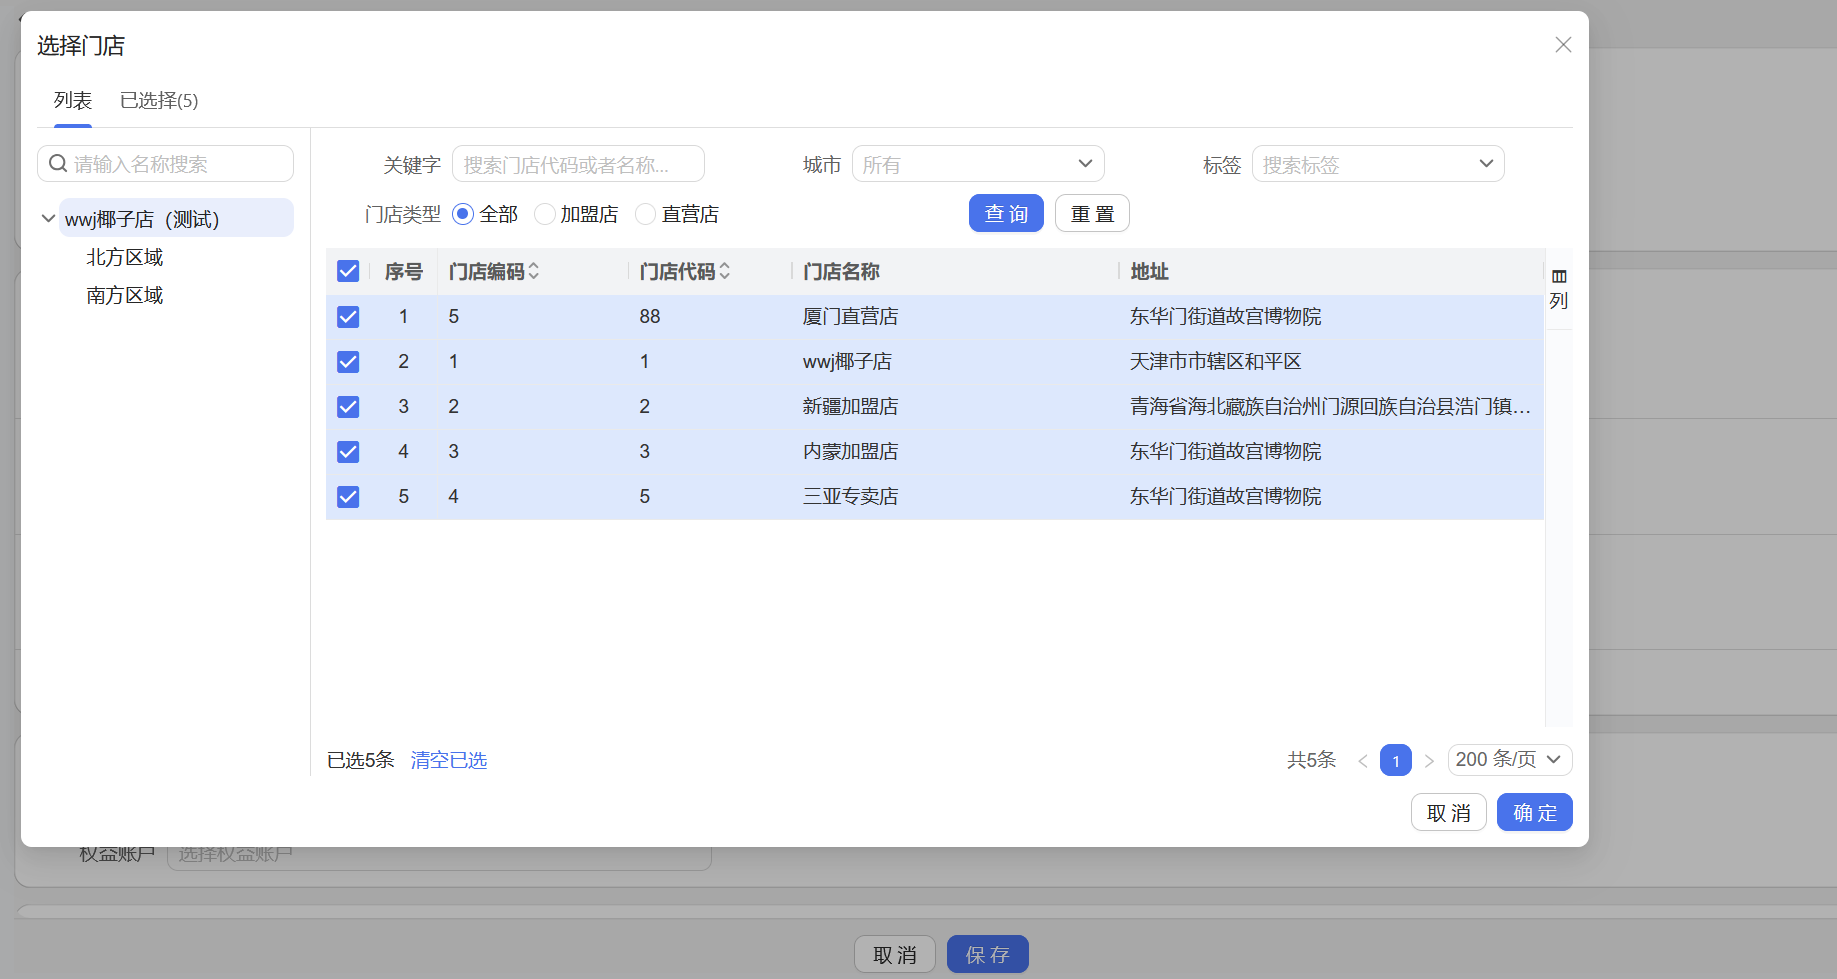Collapse the wwj椰子店 (测试) tree node

click(48, 218)
